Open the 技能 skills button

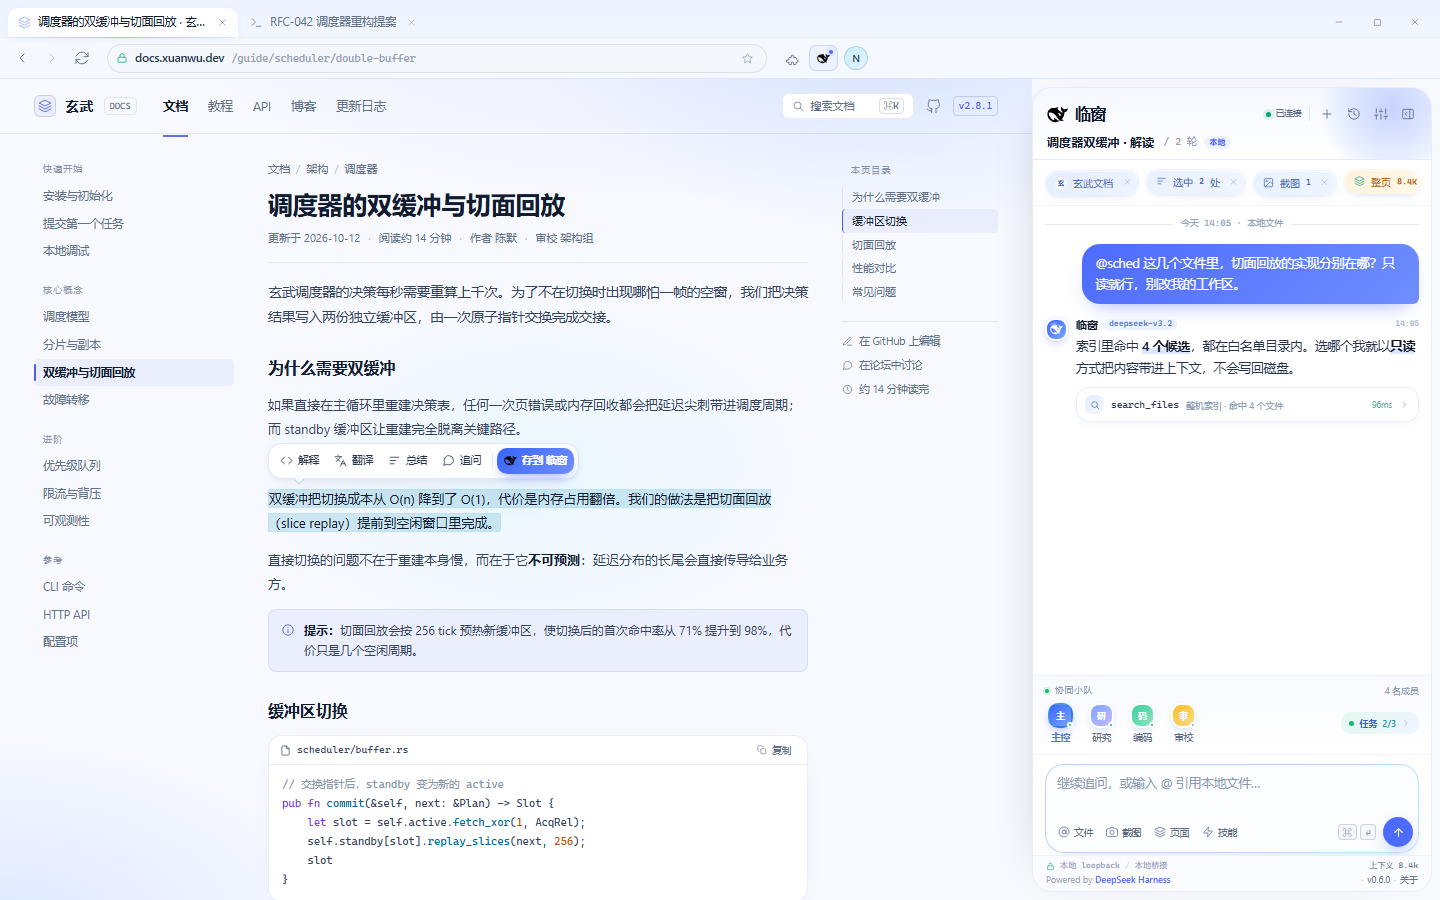[x=1220, y=832]
